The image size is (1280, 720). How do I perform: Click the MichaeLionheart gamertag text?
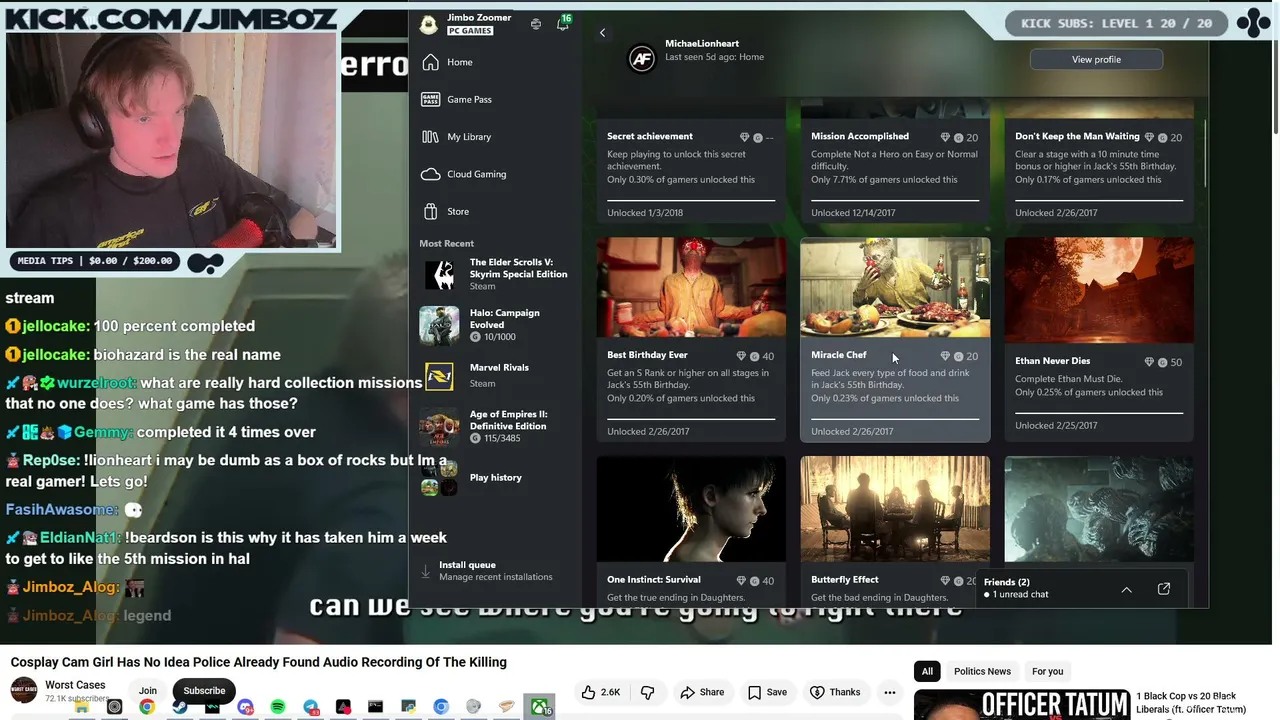pos(702,44)
